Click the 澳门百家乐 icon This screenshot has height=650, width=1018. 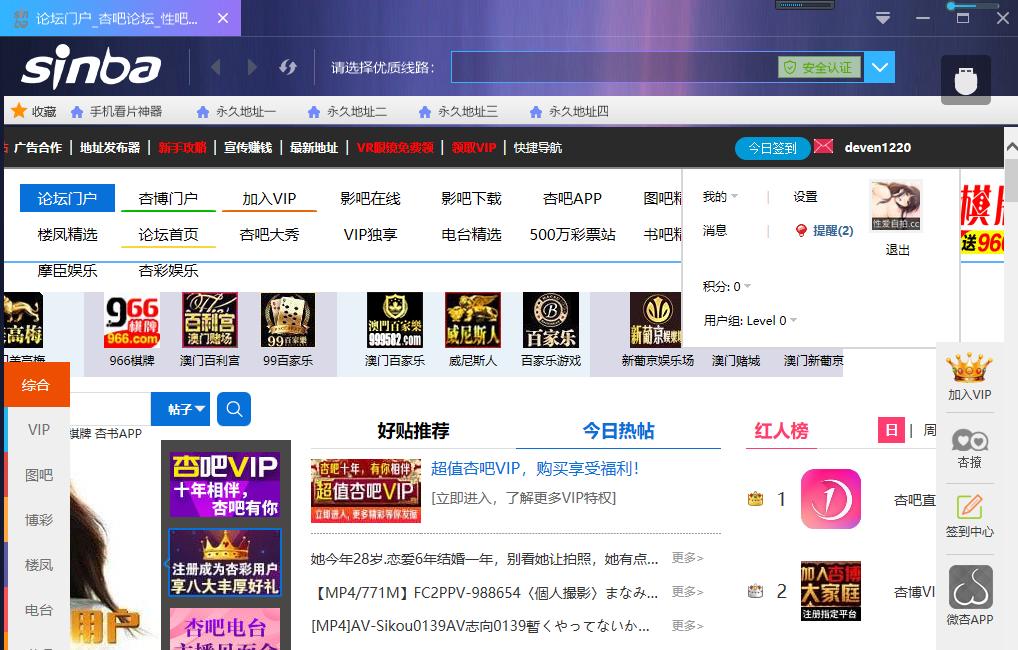click(x=395, y=319)
